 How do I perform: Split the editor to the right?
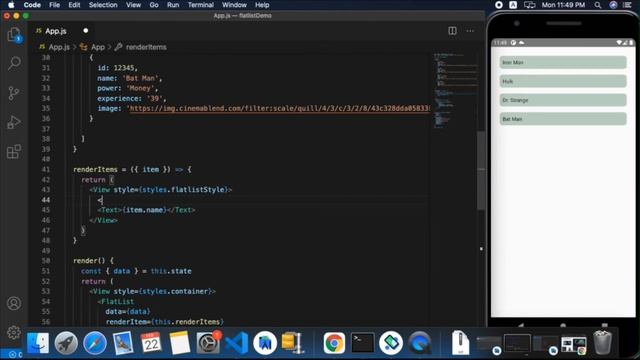(452, 31)
